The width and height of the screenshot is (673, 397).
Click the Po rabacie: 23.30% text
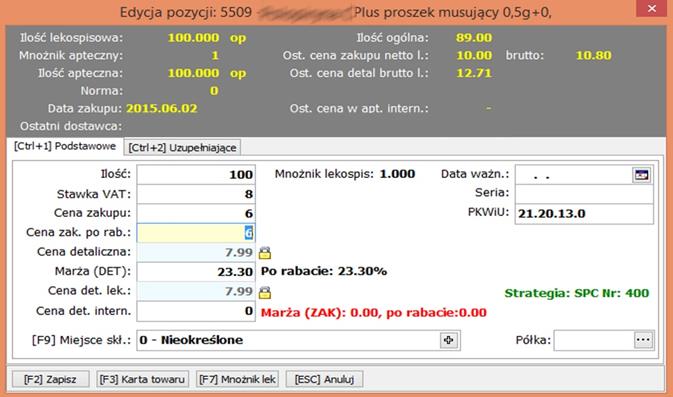tap(324, 271)
